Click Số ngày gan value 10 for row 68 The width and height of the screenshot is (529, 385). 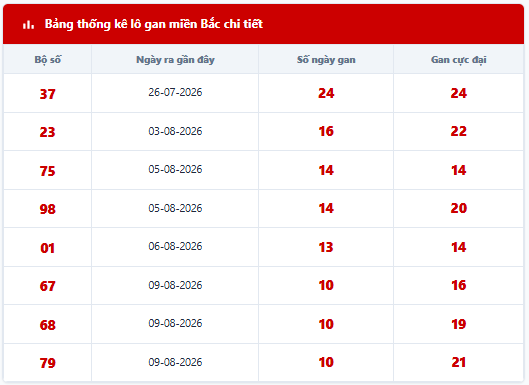326,324
